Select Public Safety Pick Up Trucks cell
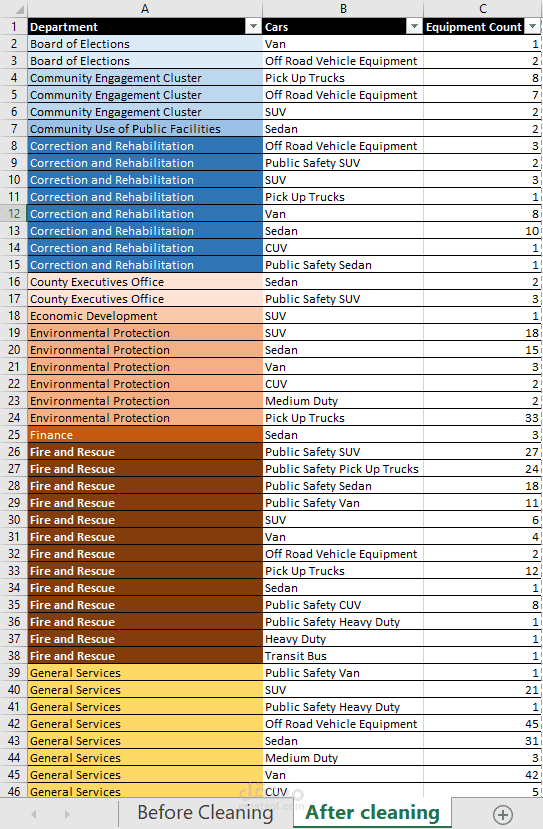The width and height of the screenshot is (543, 829). (x=343, y=469)
